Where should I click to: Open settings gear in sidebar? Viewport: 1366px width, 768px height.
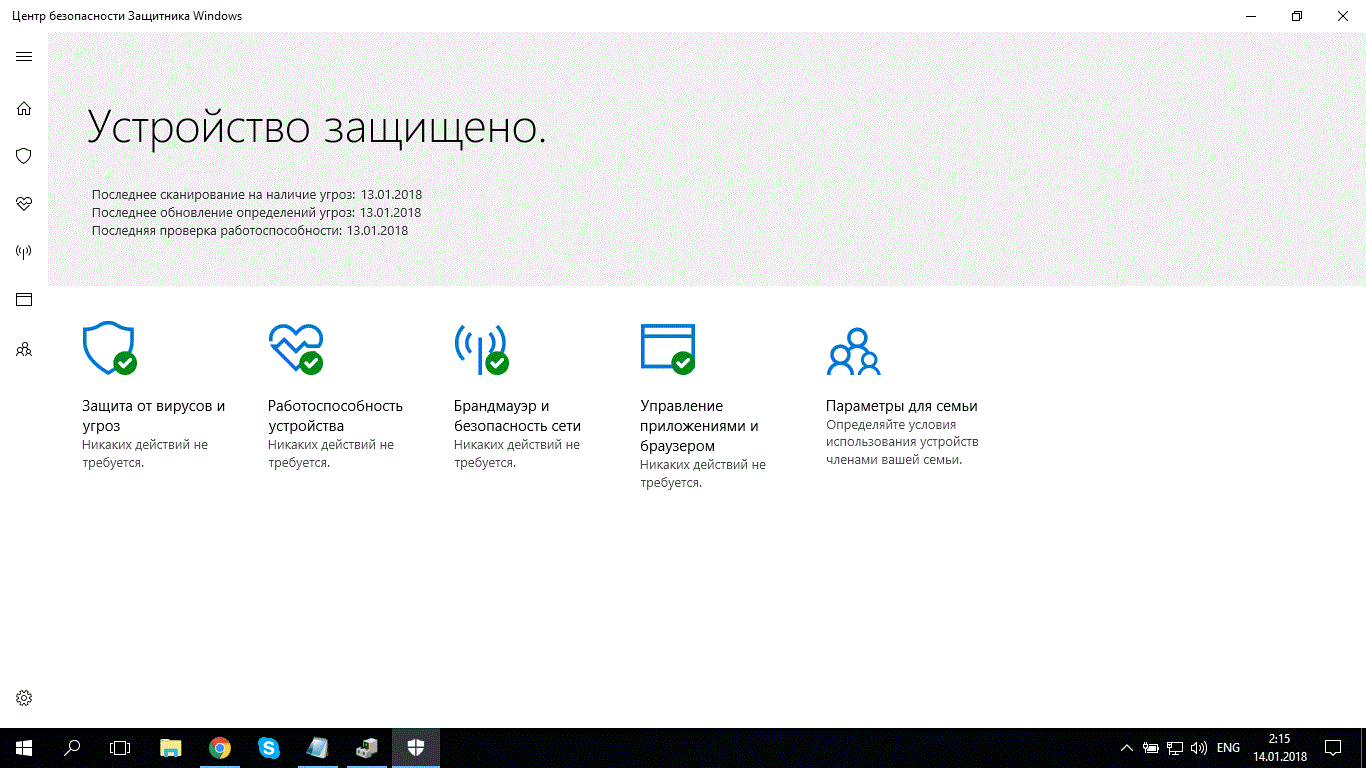point(24,698)
